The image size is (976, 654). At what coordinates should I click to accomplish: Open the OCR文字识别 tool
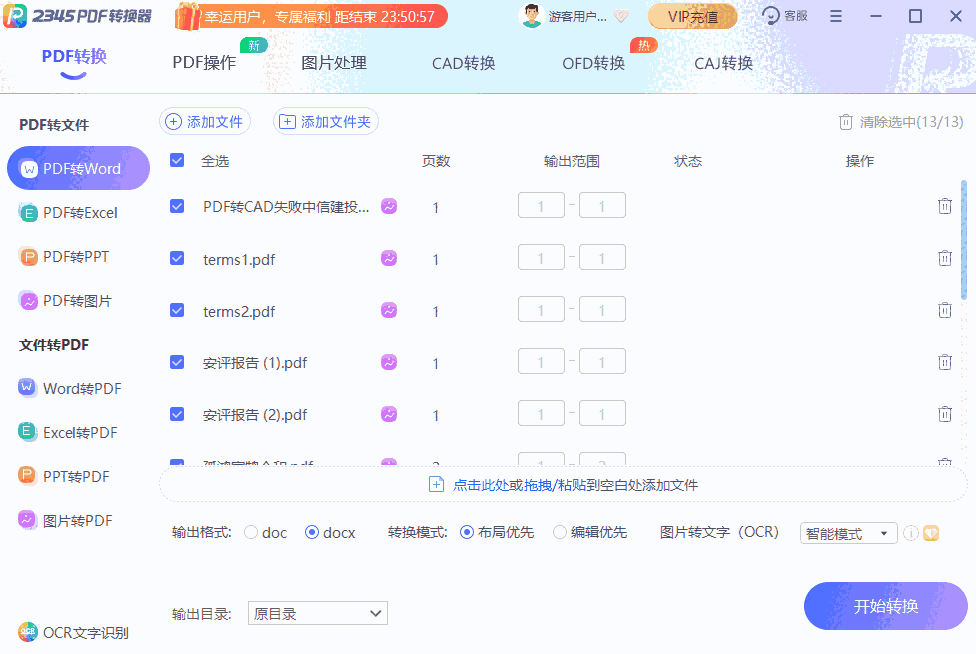[80, 632]
